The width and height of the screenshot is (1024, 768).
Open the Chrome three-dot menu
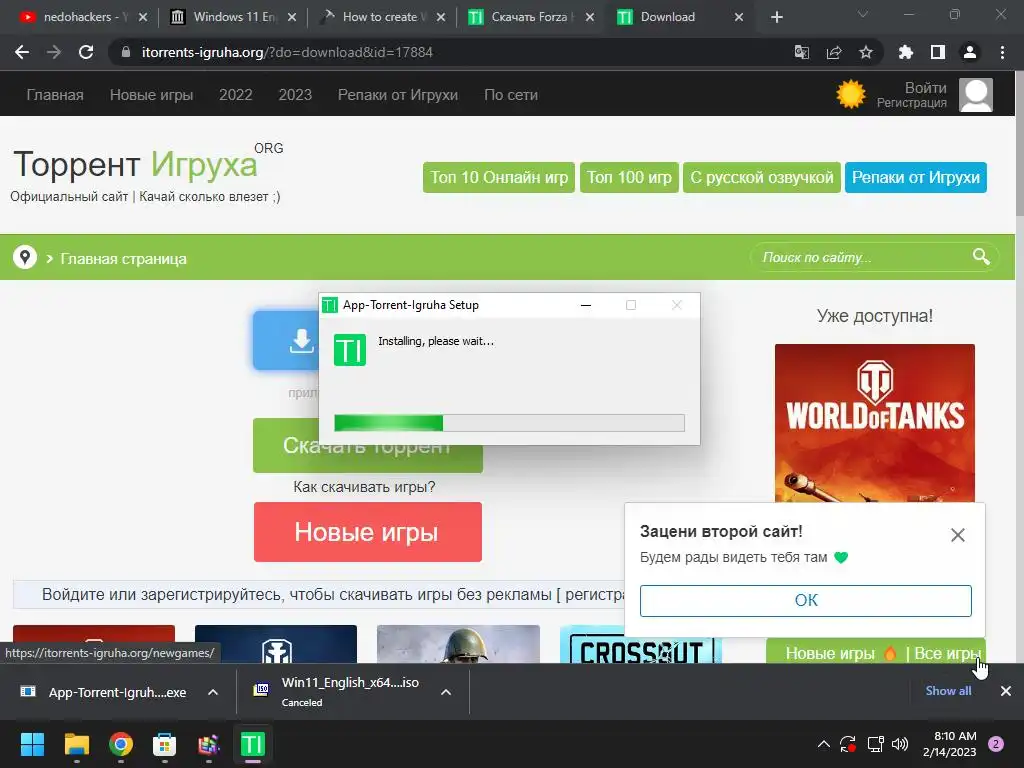pyautogui.click(x=1002, y=52)
